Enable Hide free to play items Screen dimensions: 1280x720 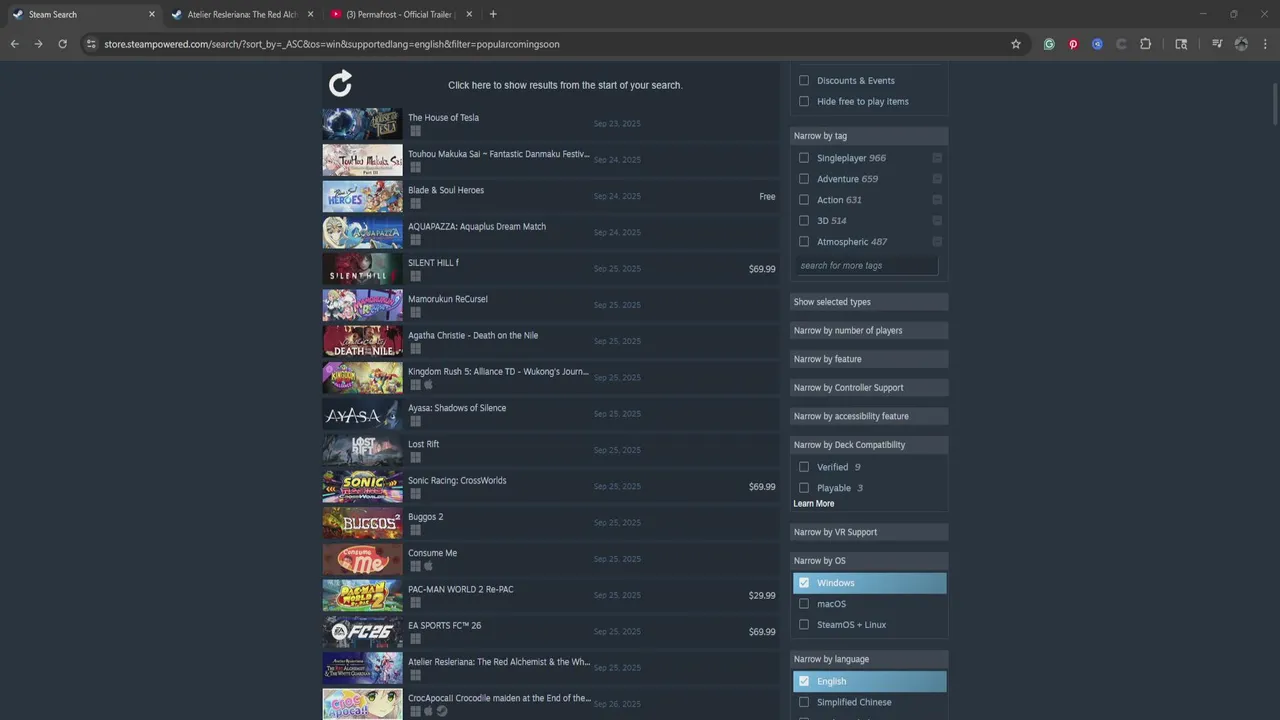(804, 101)
